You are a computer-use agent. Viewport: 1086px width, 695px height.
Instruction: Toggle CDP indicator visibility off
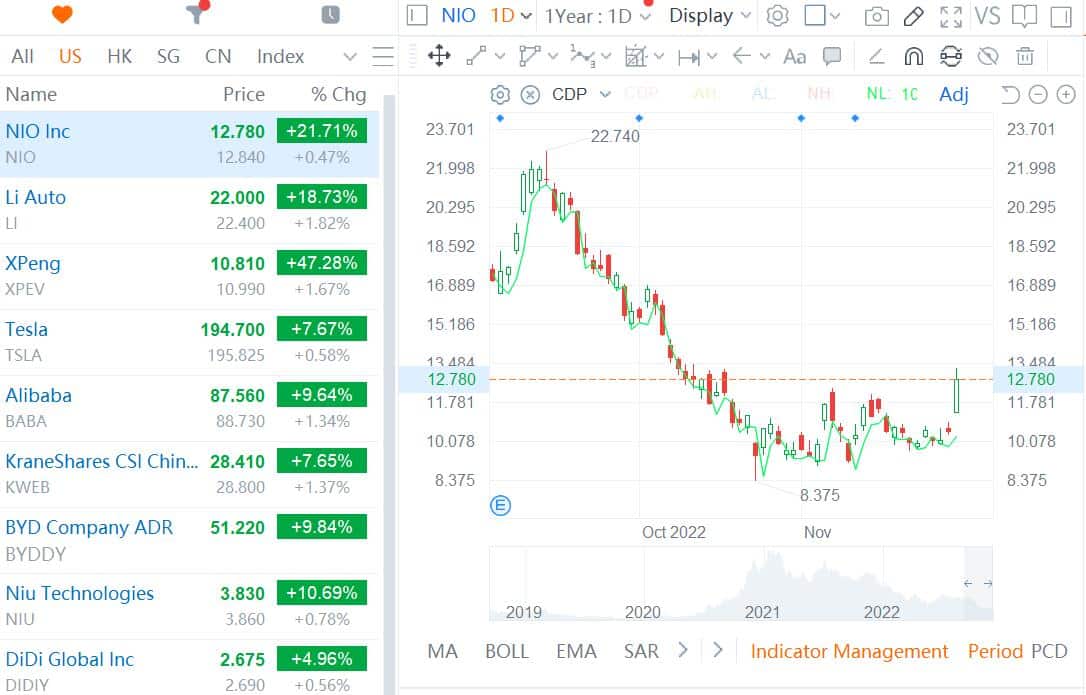529,94
